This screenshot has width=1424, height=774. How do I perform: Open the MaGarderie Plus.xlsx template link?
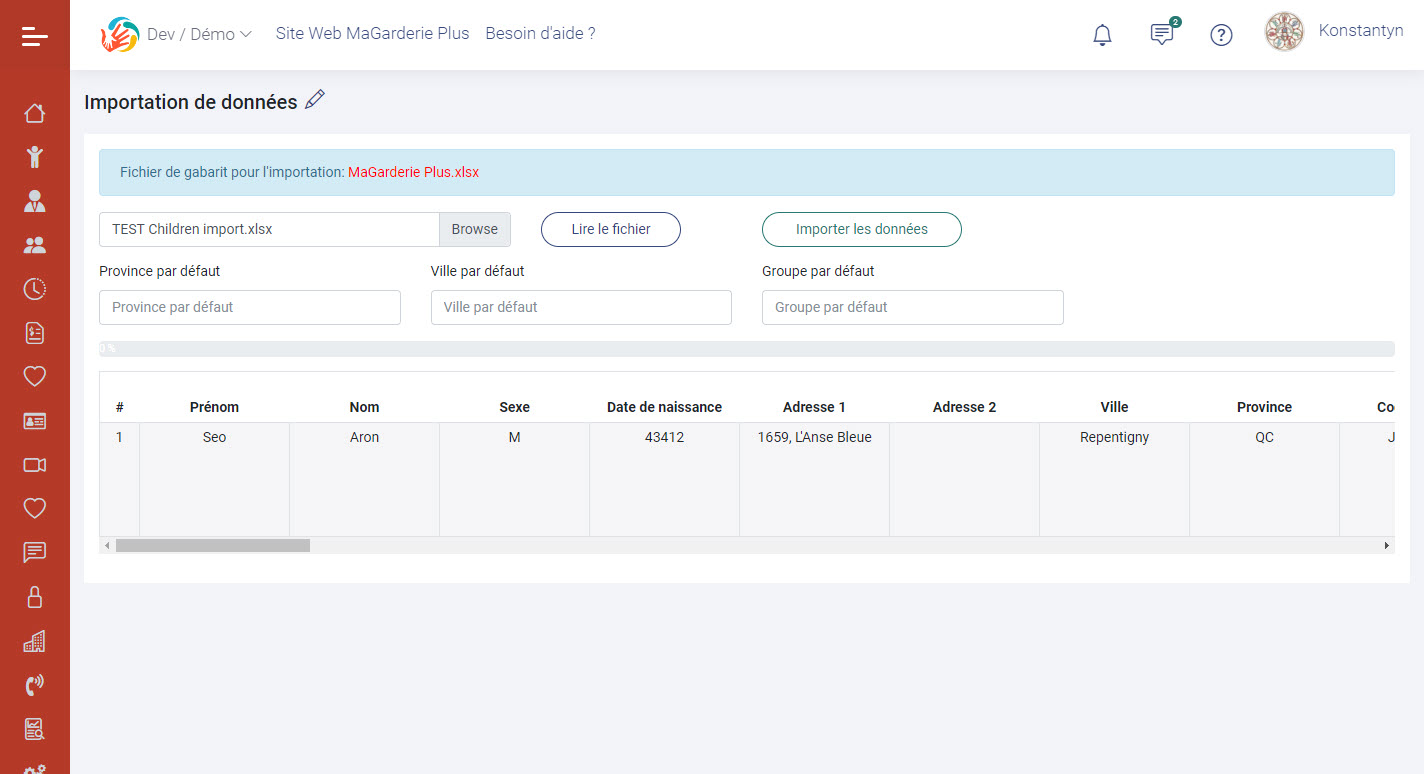click(x=413, y=172)
